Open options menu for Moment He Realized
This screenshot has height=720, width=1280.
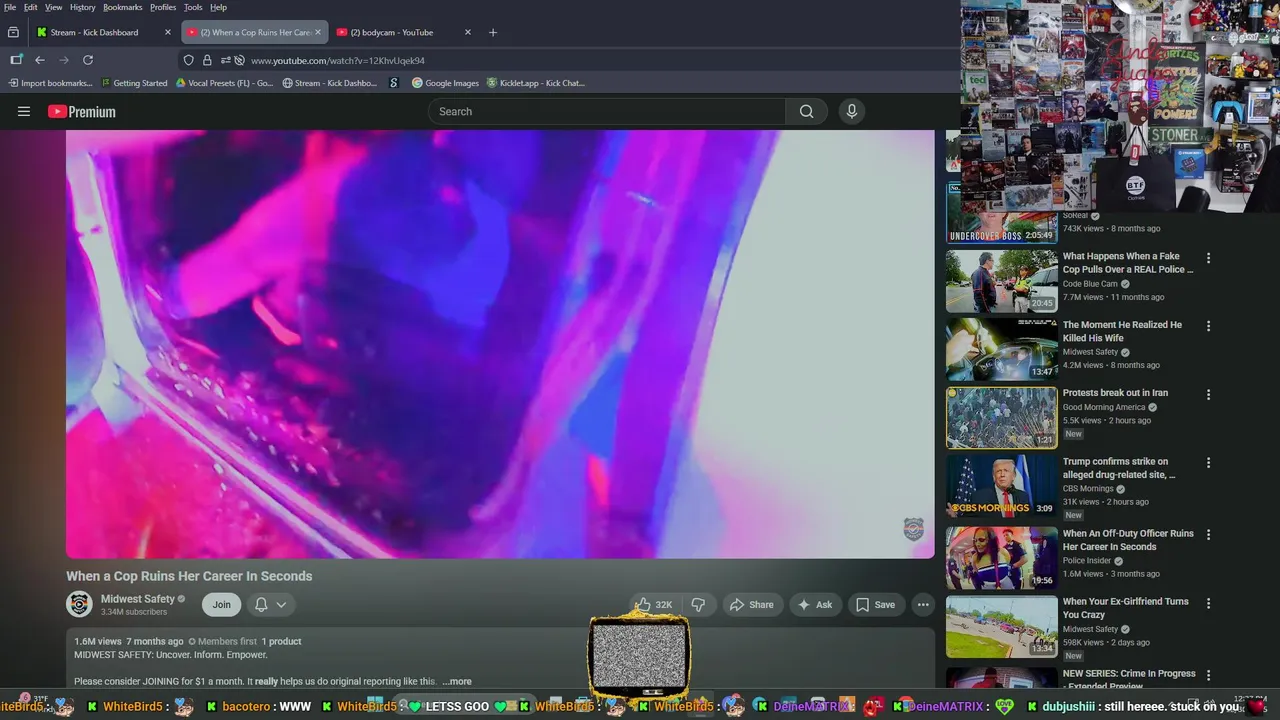tap(1208, 326)
